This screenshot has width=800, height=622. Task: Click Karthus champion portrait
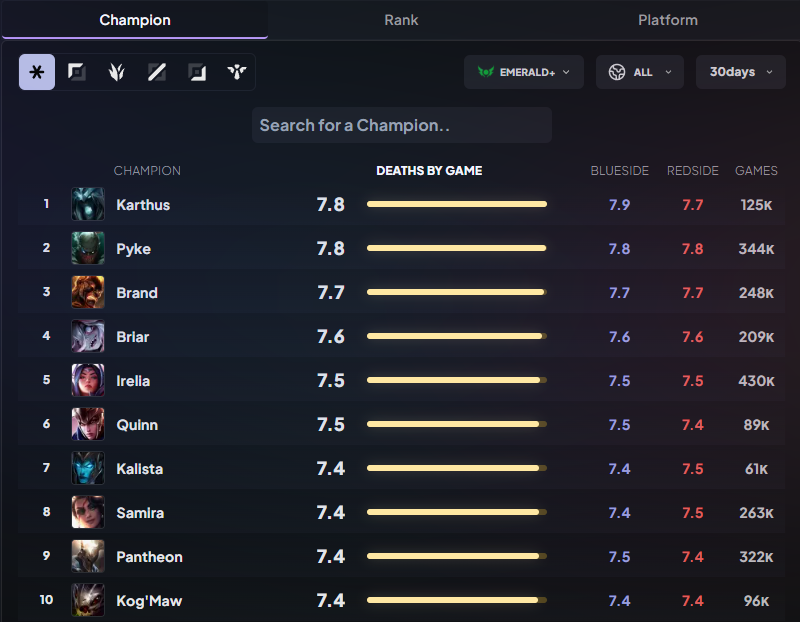(88, 204)
